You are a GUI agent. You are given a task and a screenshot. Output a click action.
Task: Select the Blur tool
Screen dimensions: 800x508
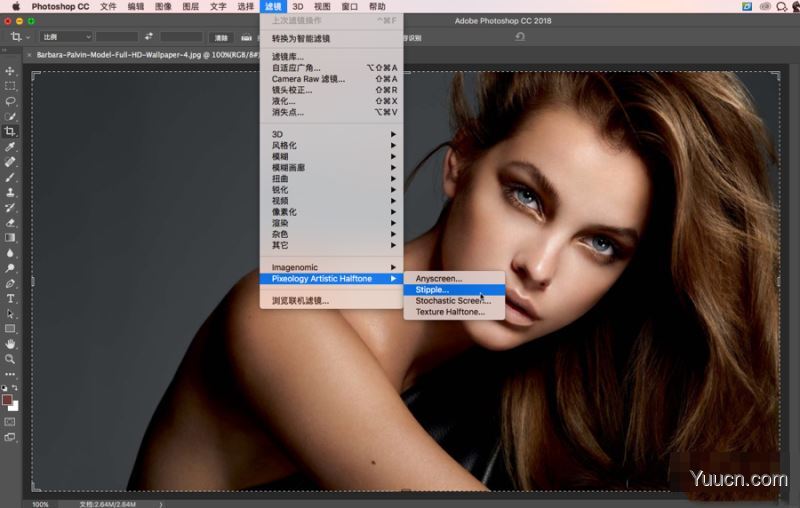[x=10, y=253]
